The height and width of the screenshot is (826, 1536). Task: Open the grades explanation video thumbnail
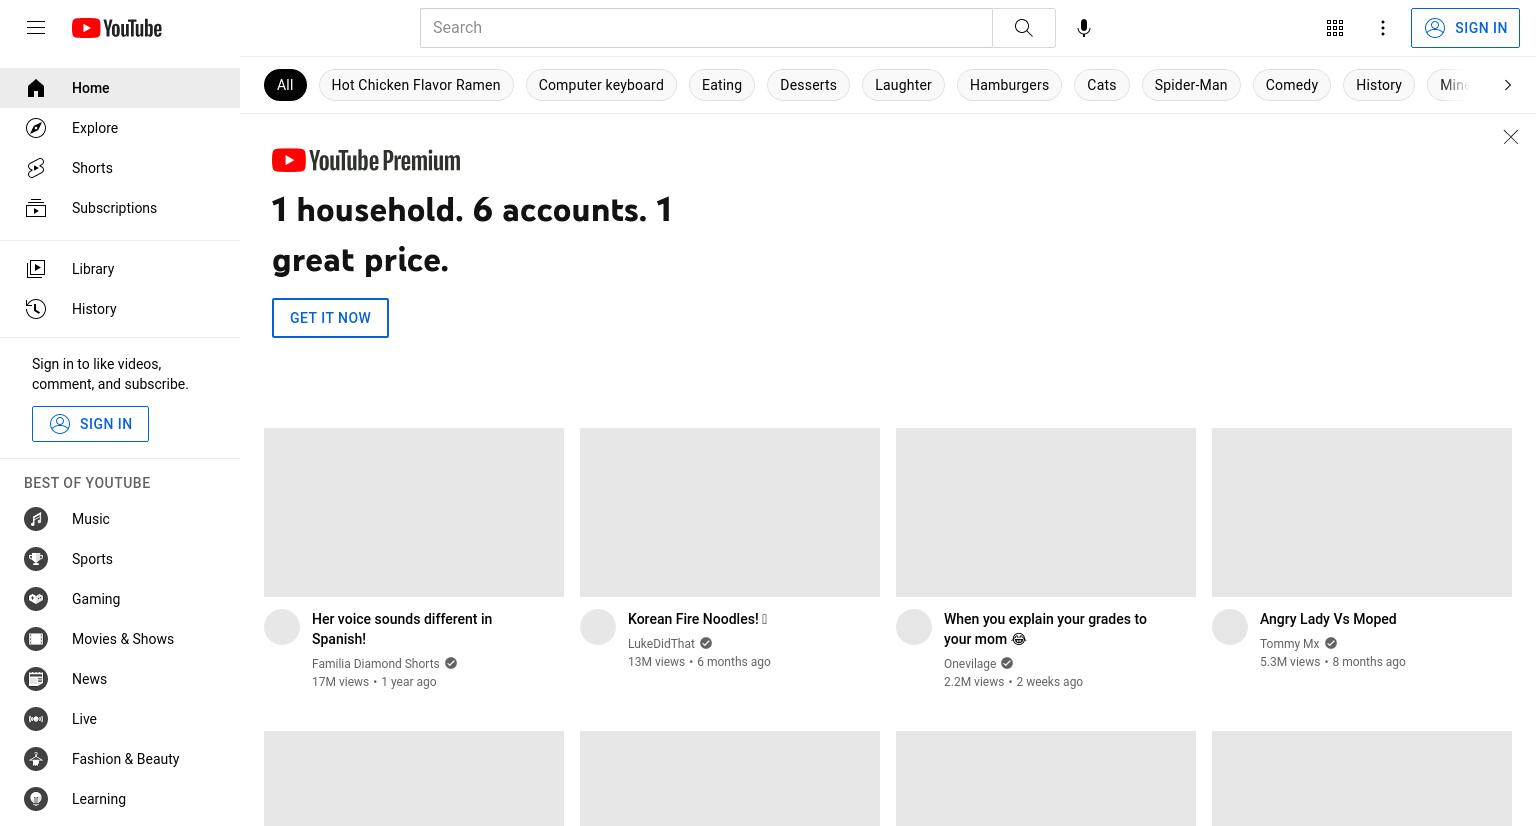click(x=1046, y=512)
